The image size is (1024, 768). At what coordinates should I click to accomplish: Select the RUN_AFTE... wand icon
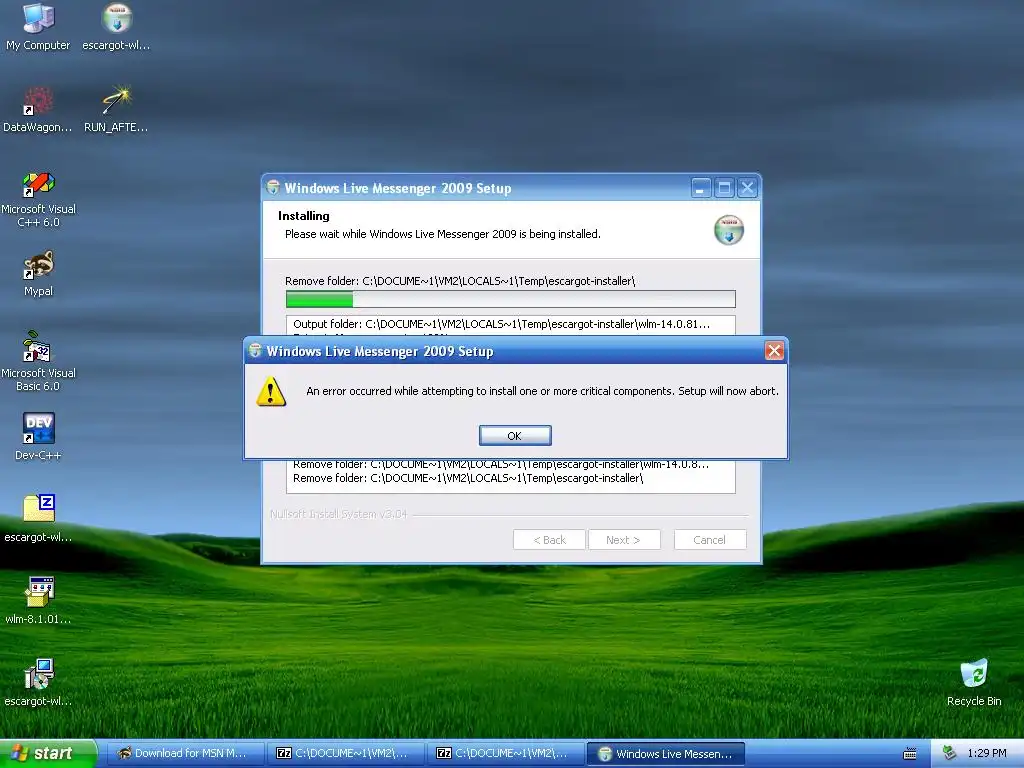(117, 102)
